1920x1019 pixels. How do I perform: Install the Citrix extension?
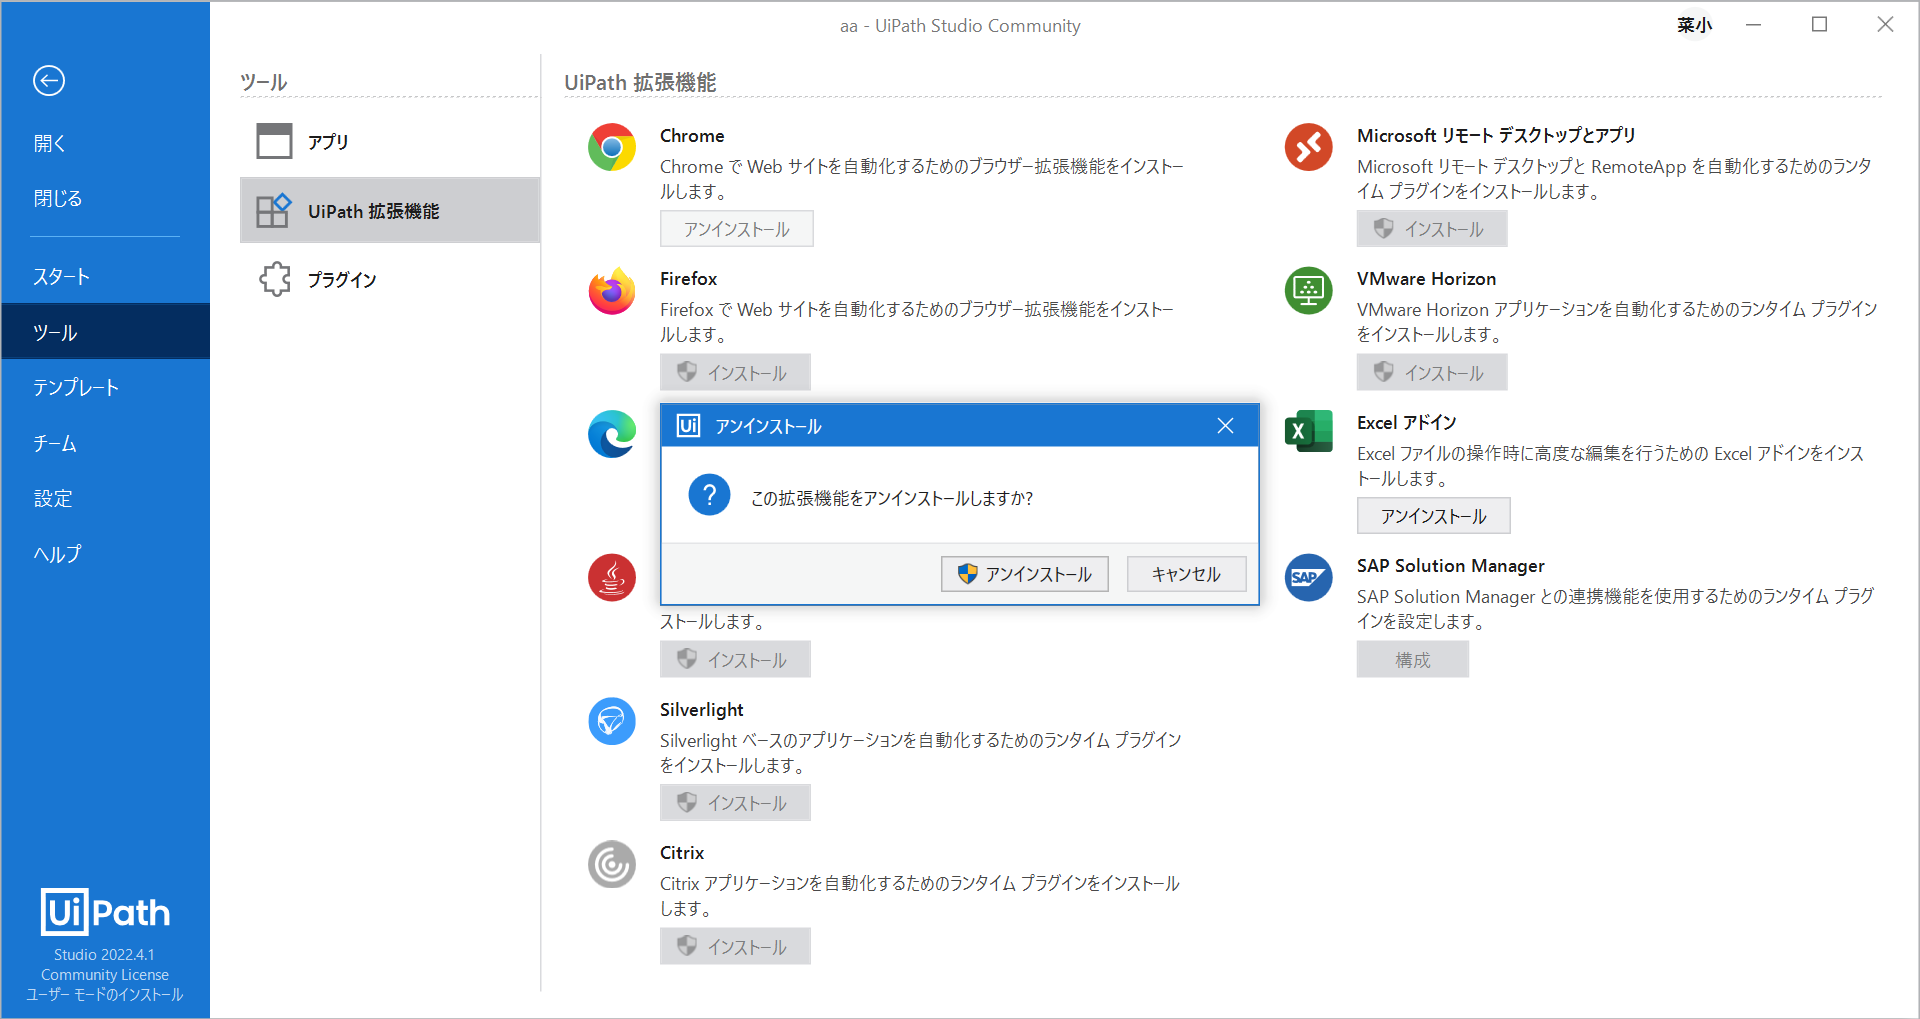(x=735, y=946)
